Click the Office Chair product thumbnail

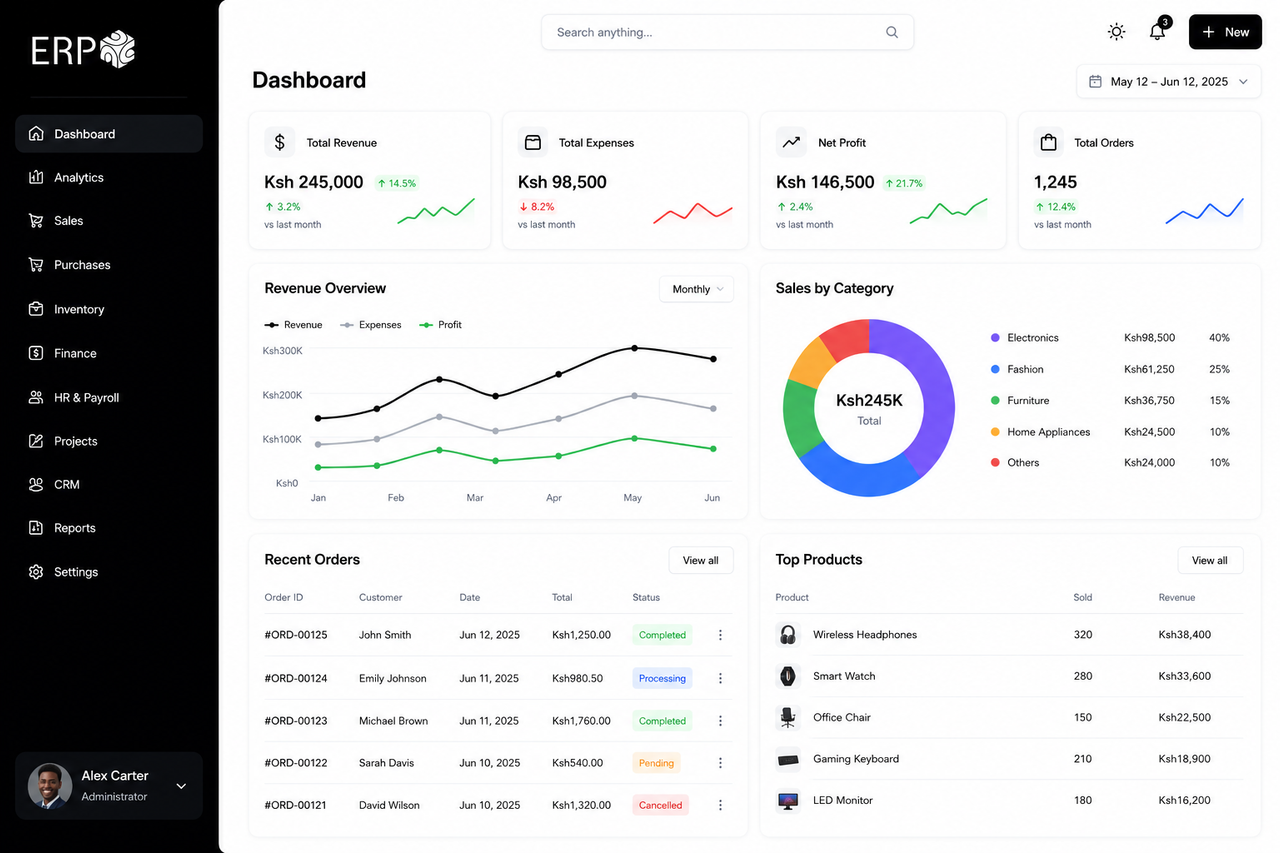tap(788, 717)
